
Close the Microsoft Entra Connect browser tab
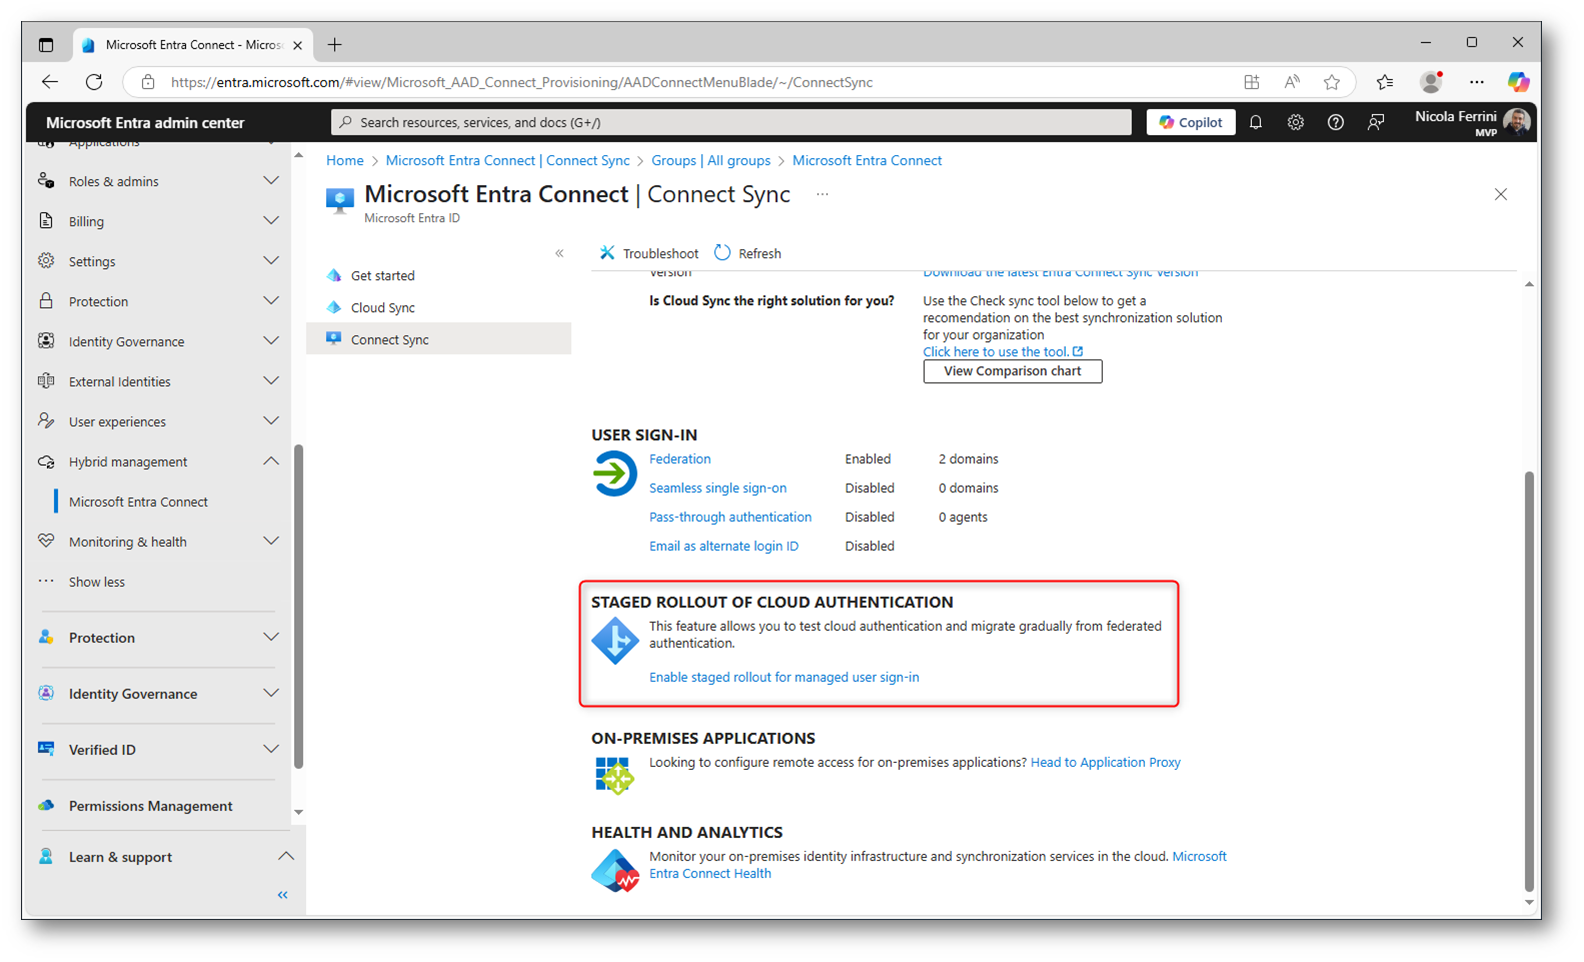pos(298,45)
